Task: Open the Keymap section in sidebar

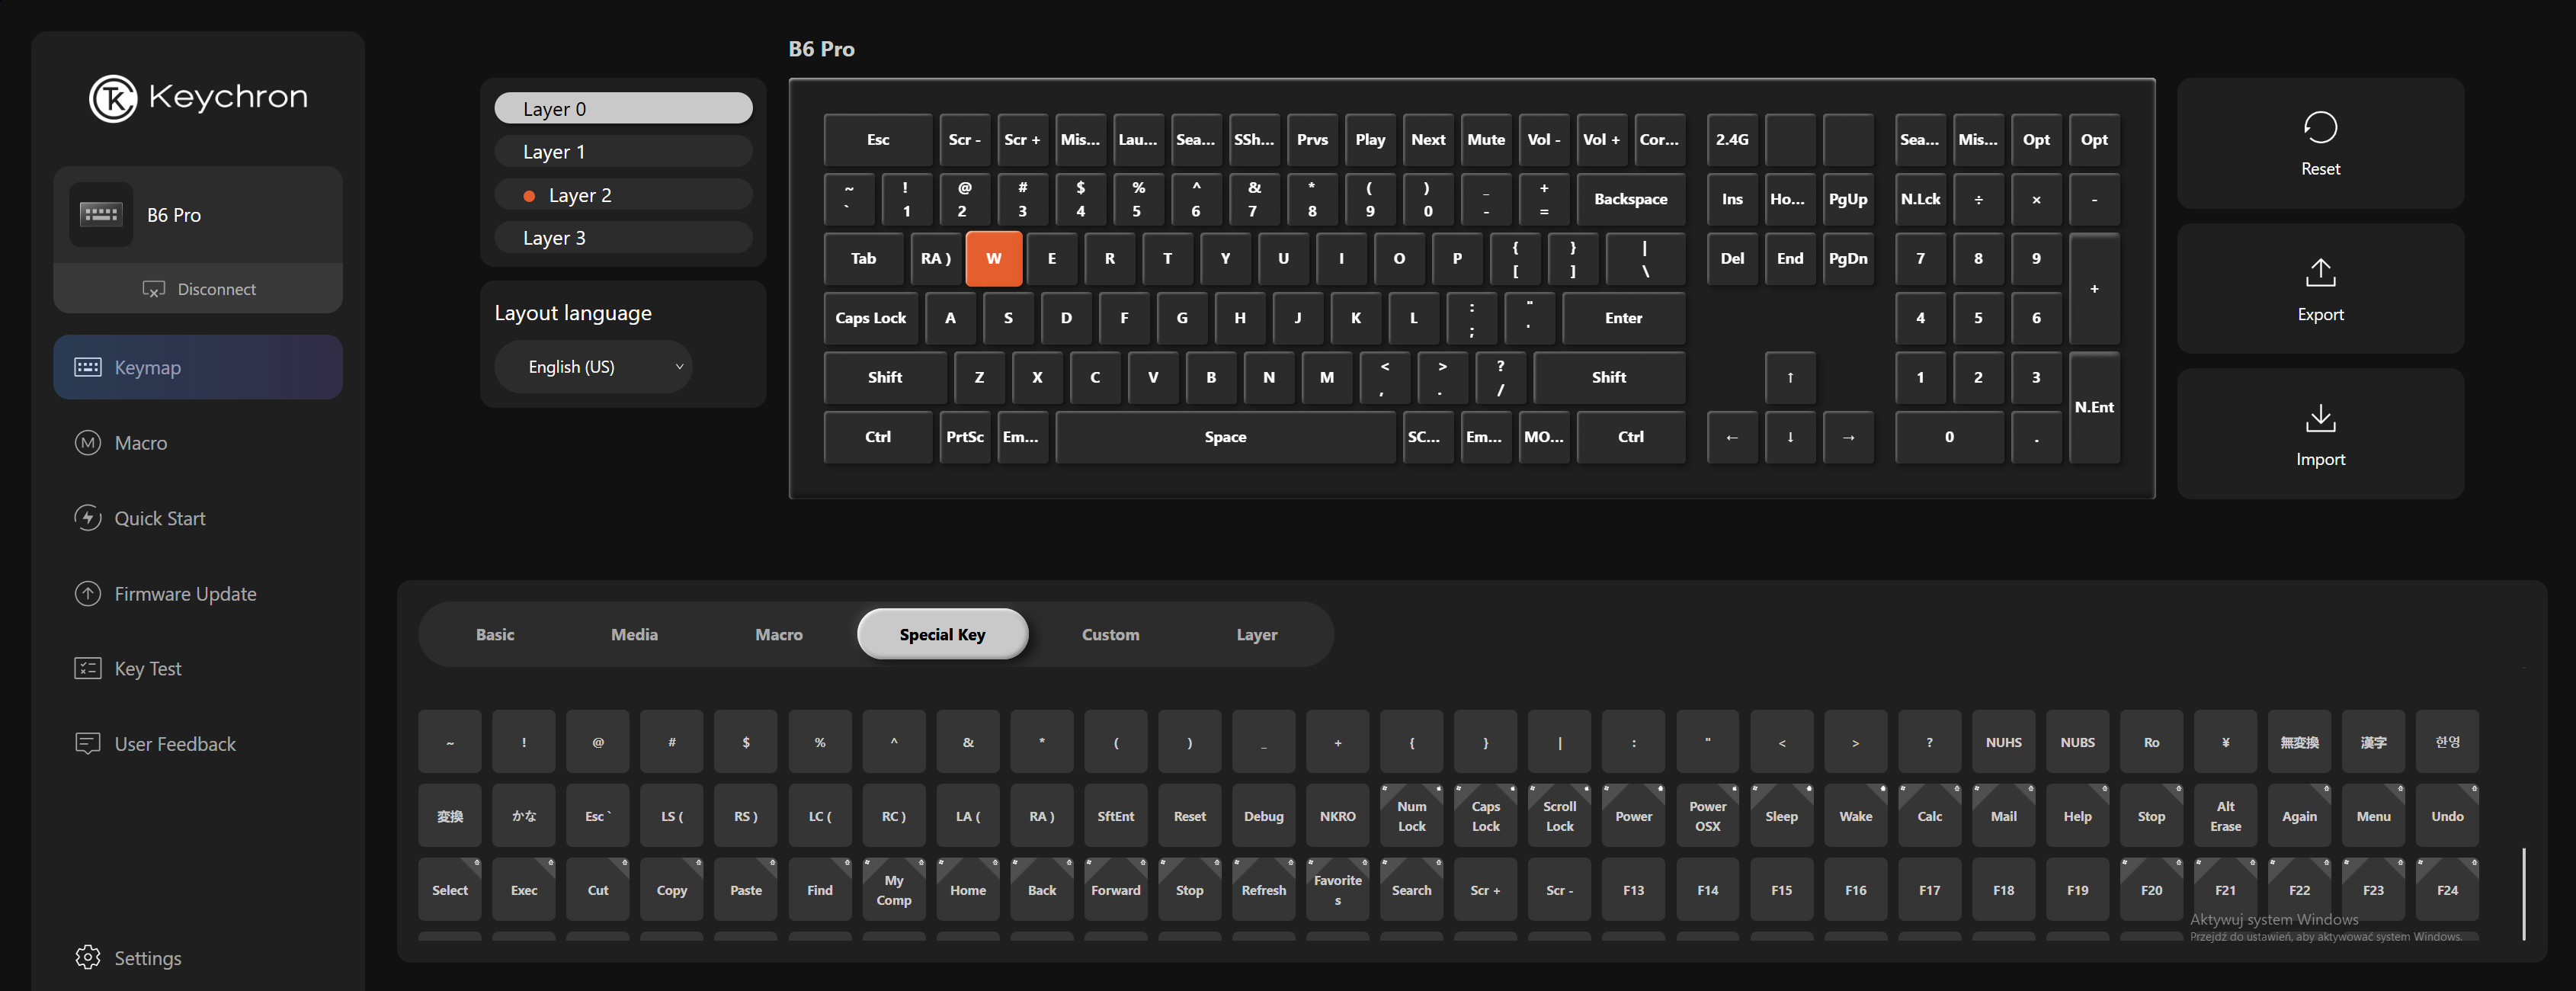Action: (198, 367)
